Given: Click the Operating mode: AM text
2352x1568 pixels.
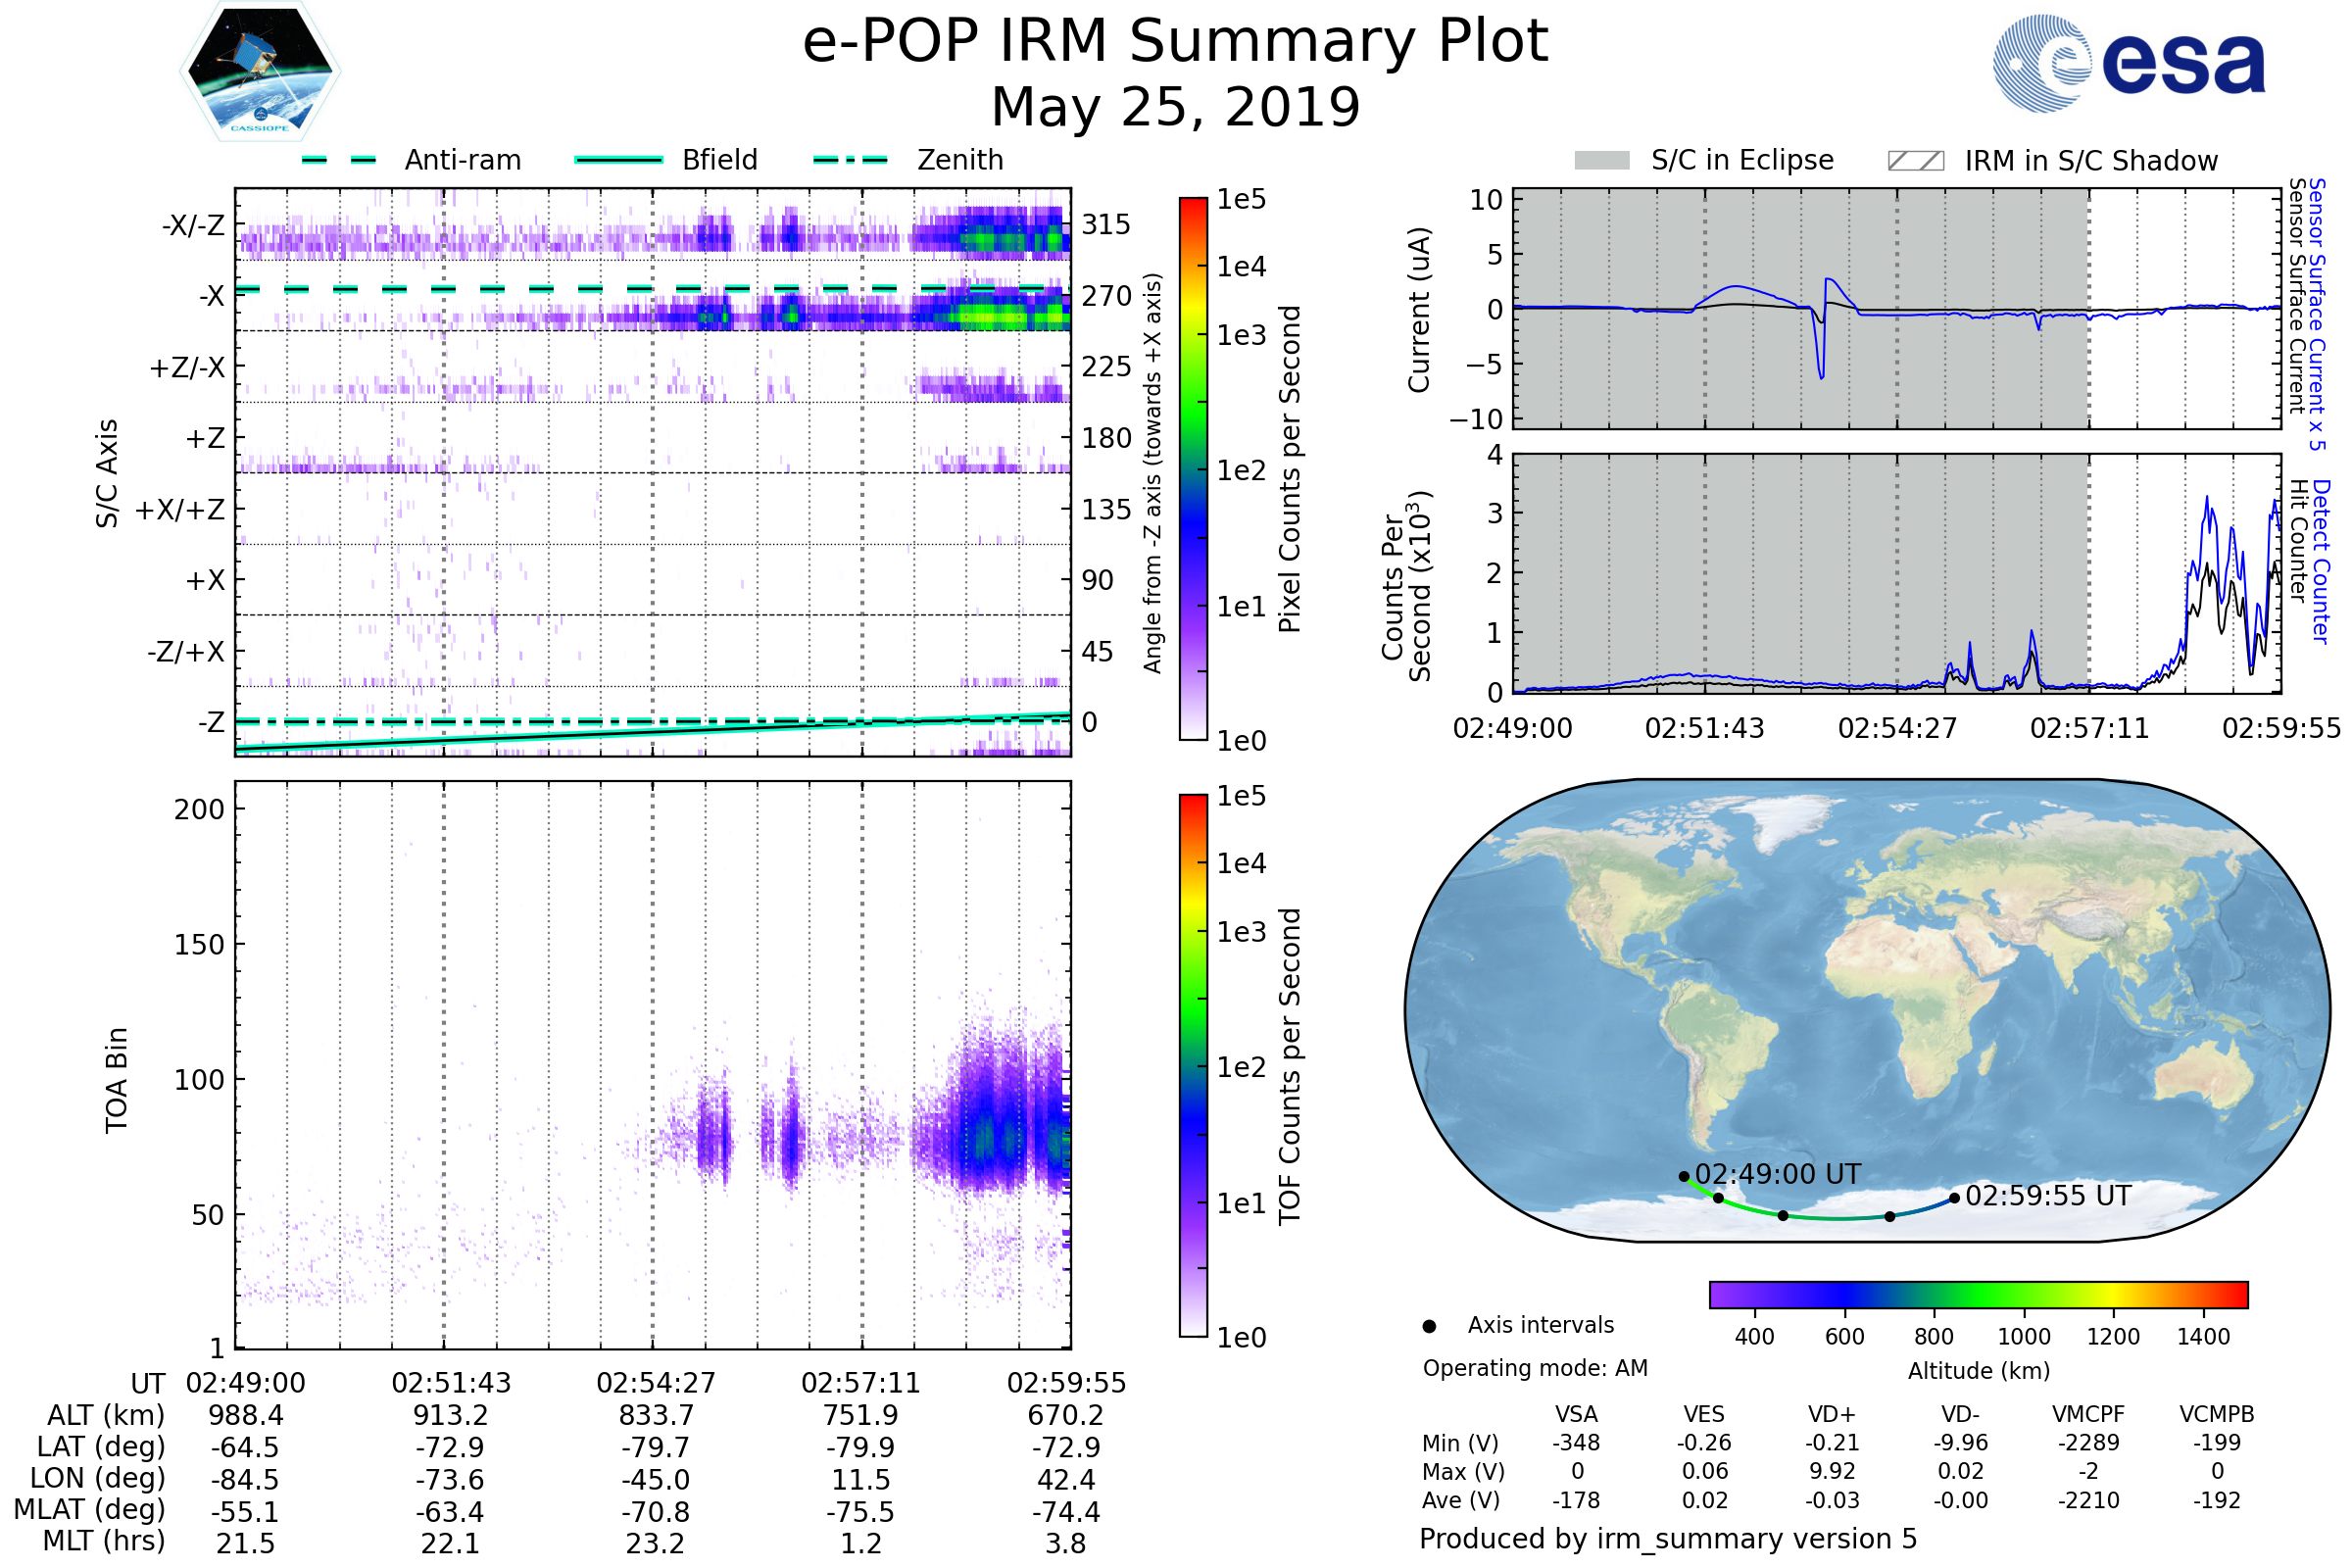Looking at the screenshot, I should point(1535,1368).
